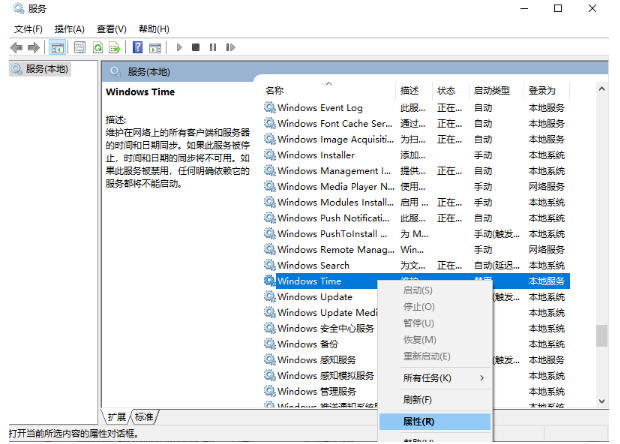Select the Windows Search service row
This screenshot has height=444, width=620.
point(313,265)
